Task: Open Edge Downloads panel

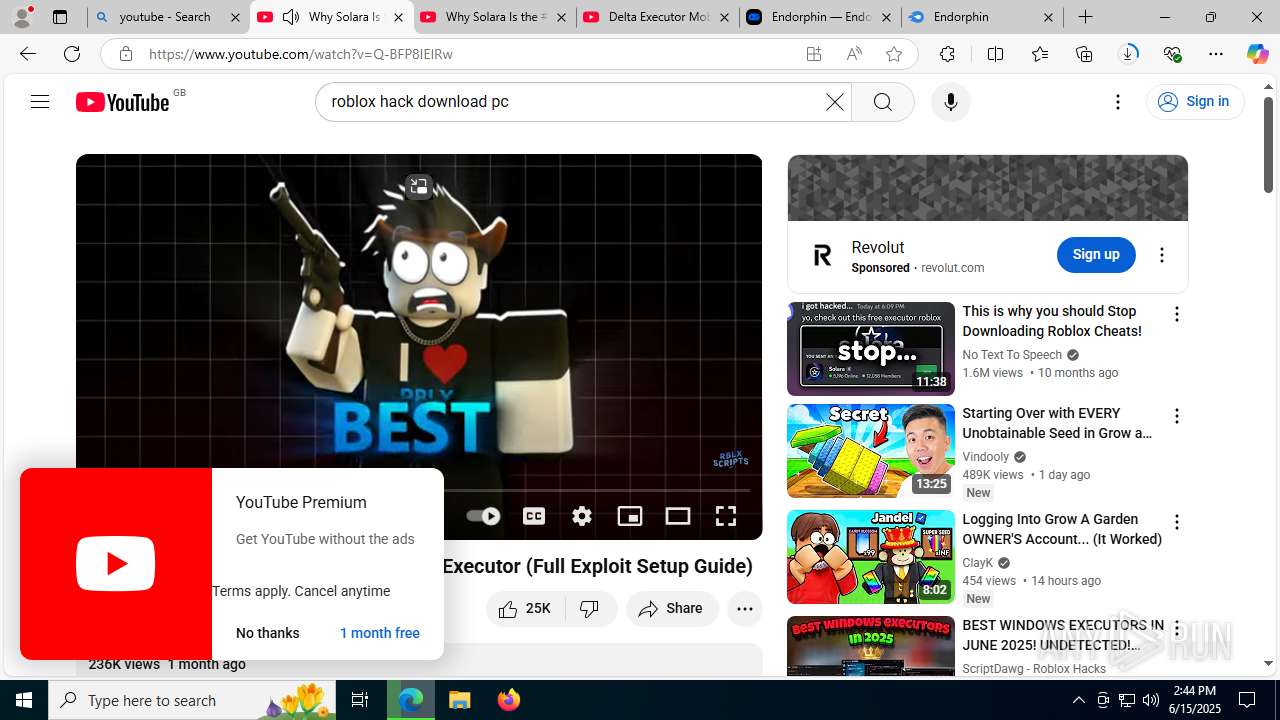Action: [1128, 54]
